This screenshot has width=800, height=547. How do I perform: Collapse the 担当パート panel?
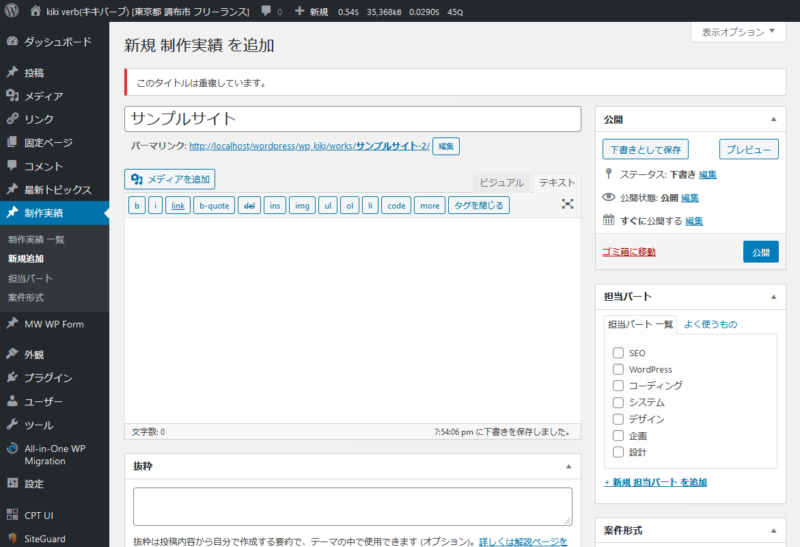coord(772,297)
